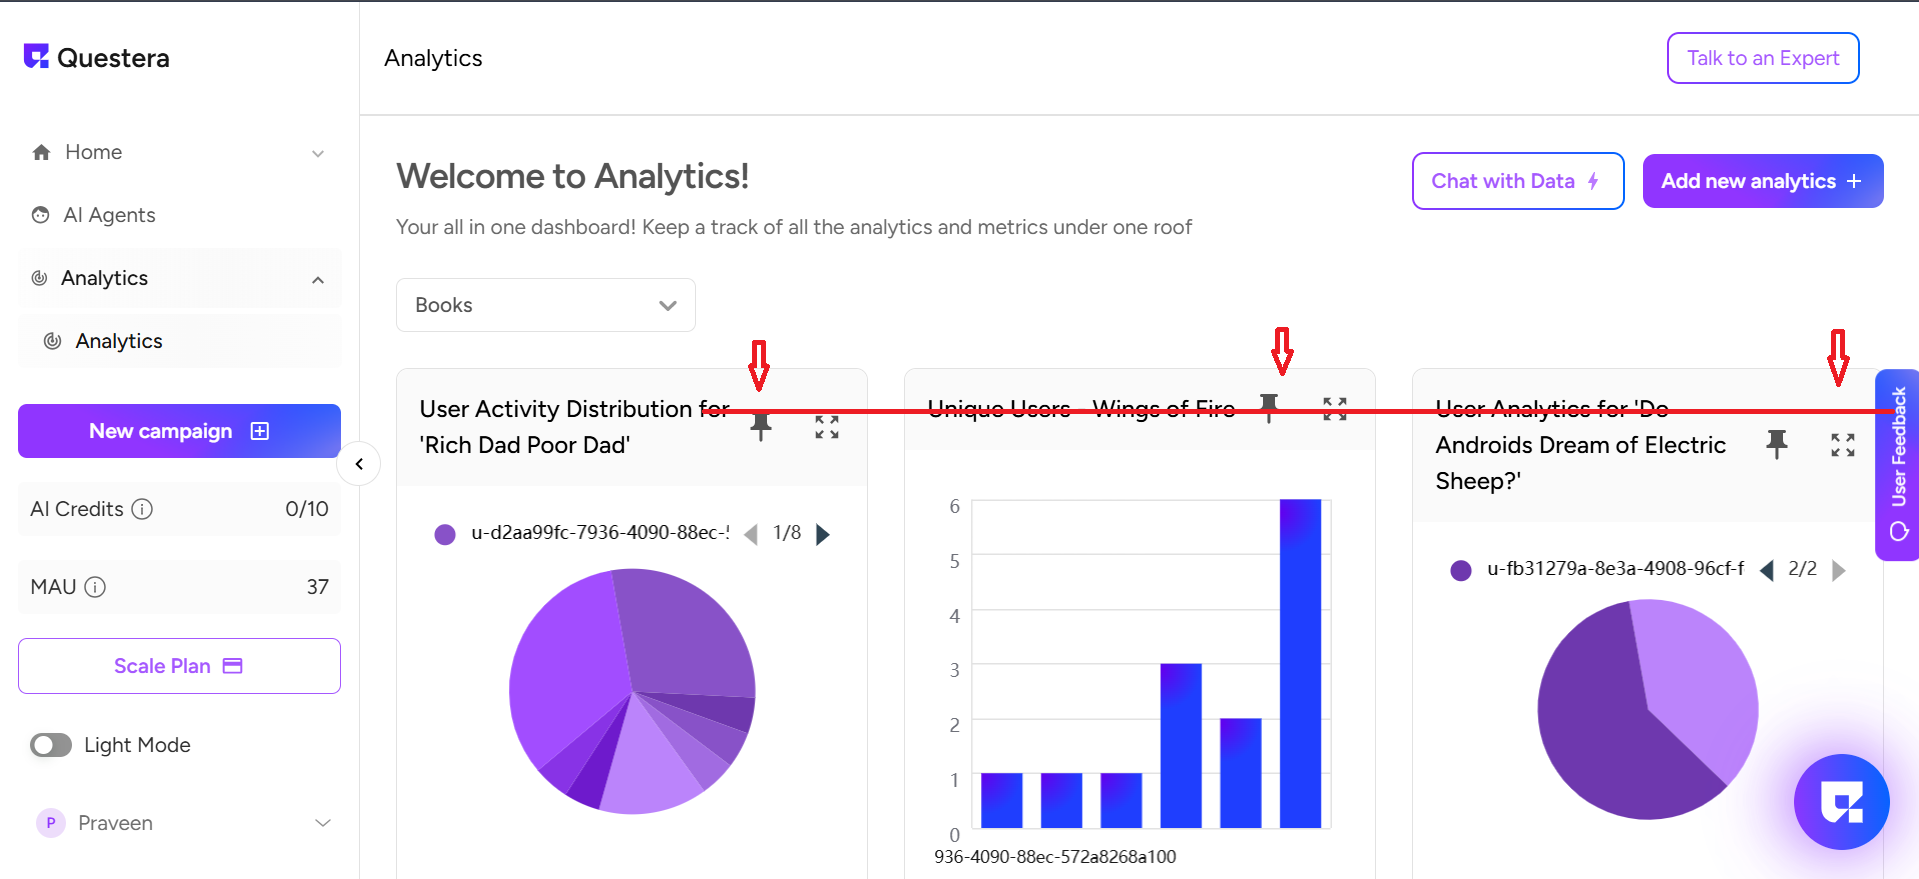Click the tallest bar in Wings of Fire chart
This screenshot has width=1919, height=879.
coord(1300,663)
